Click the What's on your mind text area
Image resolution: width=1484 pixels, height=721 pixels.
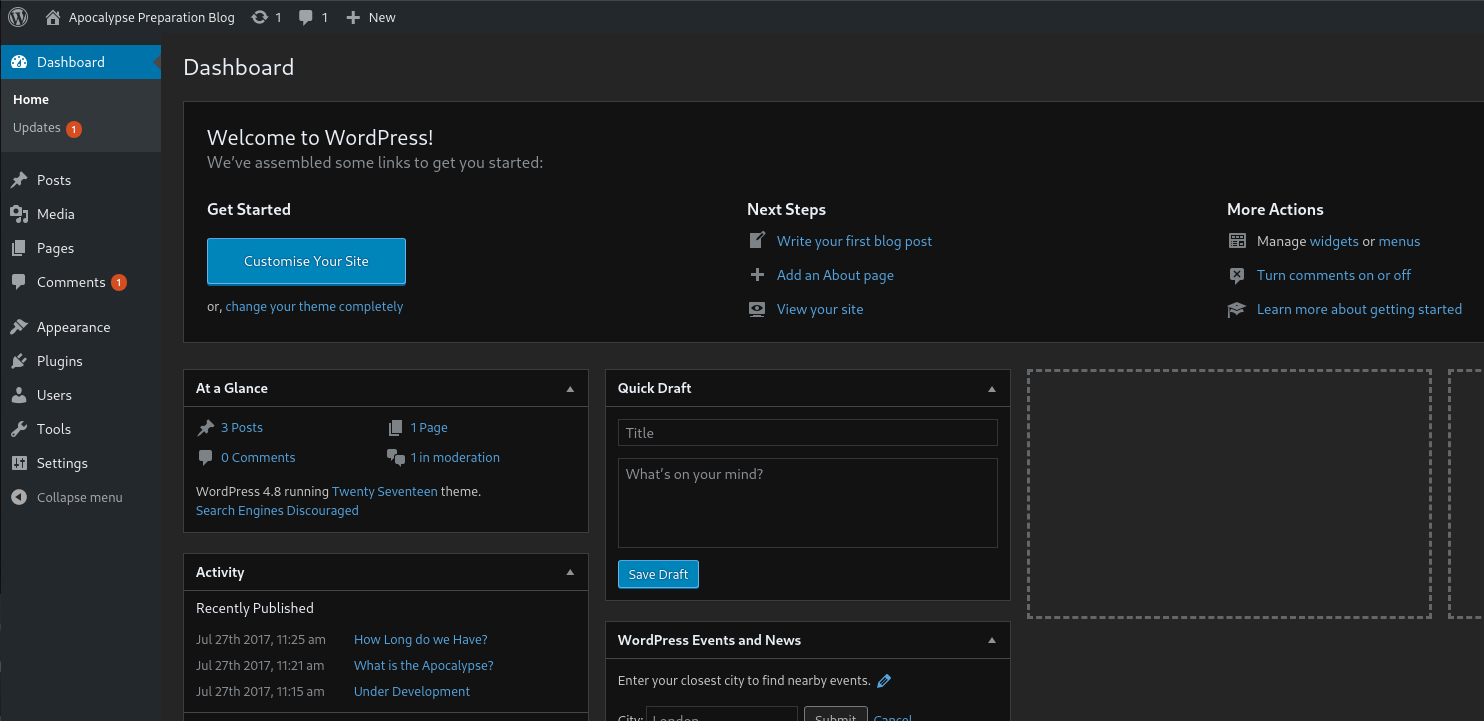pyautogui.click(x=808, y=503)
